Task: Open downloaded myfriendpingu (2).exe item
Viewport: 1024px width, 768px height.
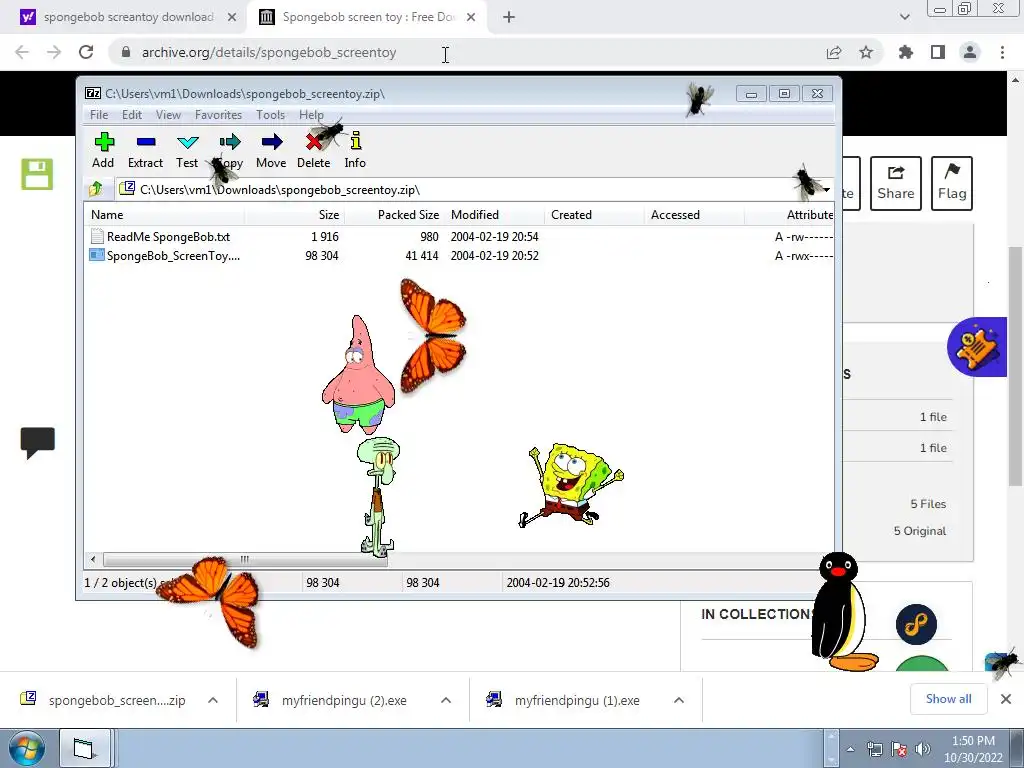Action: [330, 700]
